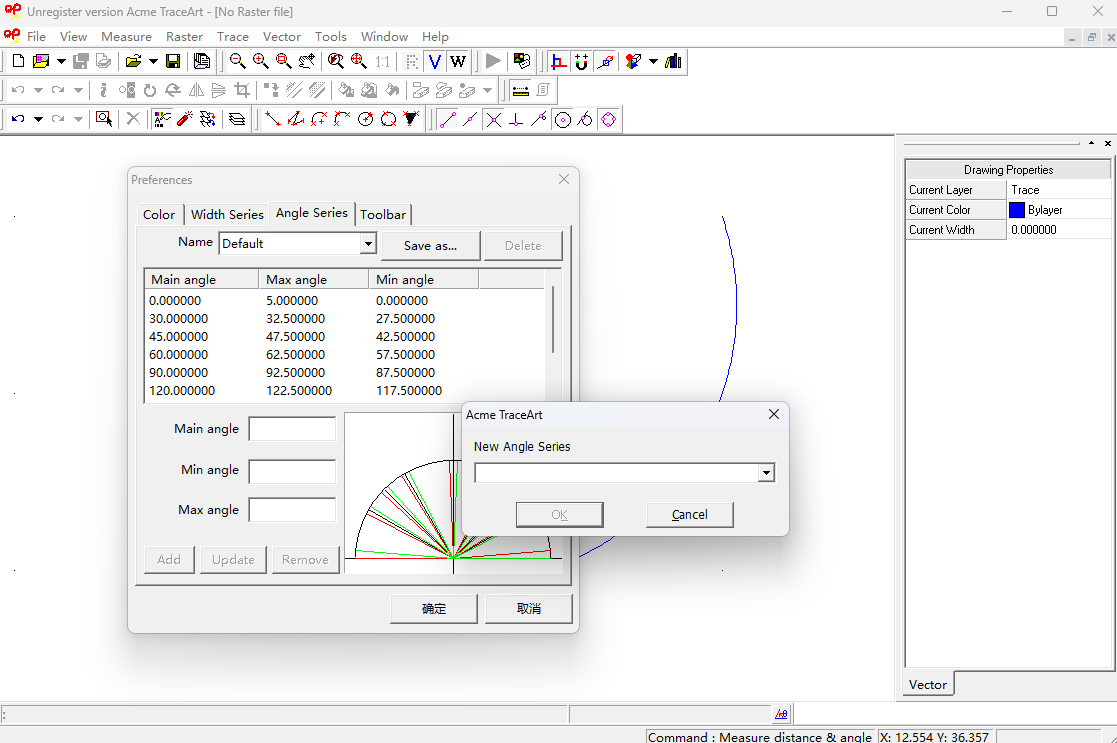Click the blue Current Color swatch
Screen dimensions: 1117x743
(1017, 210)
